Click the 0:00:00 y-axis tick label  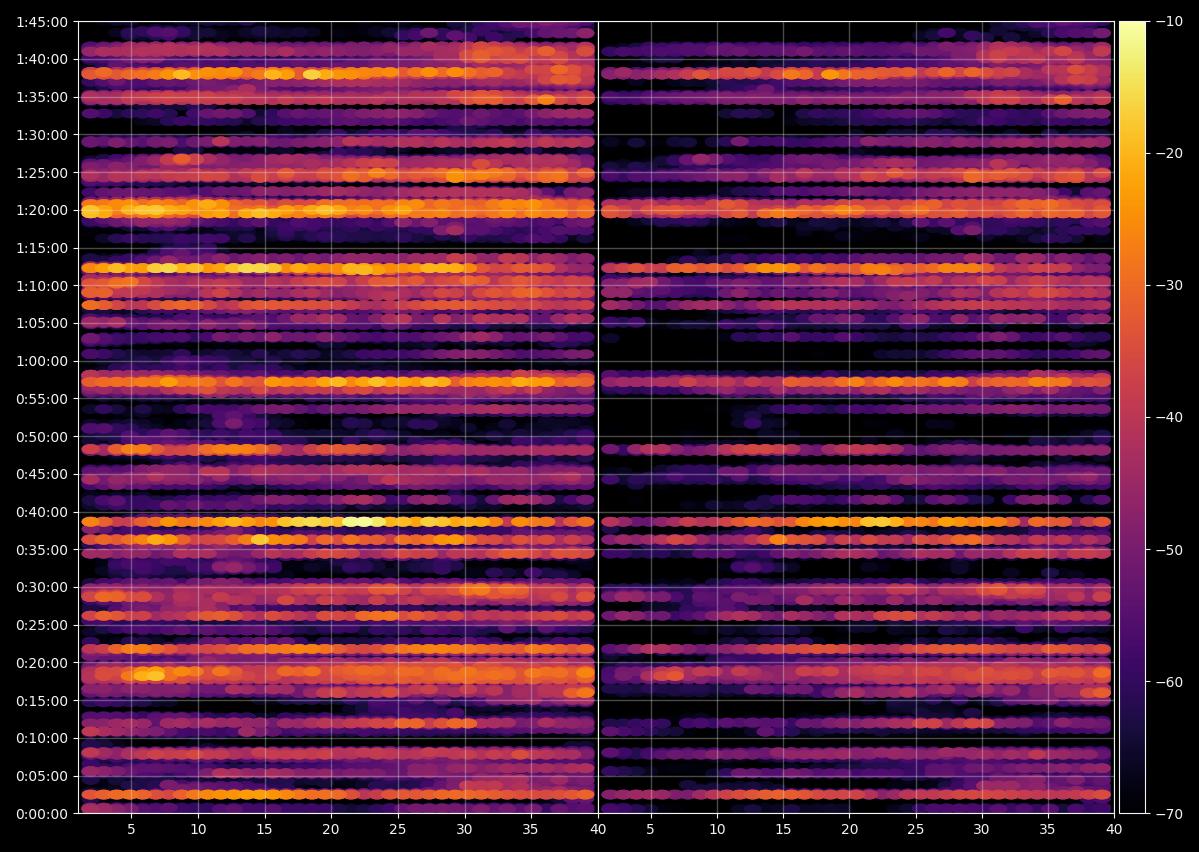(x=42, y=814)
